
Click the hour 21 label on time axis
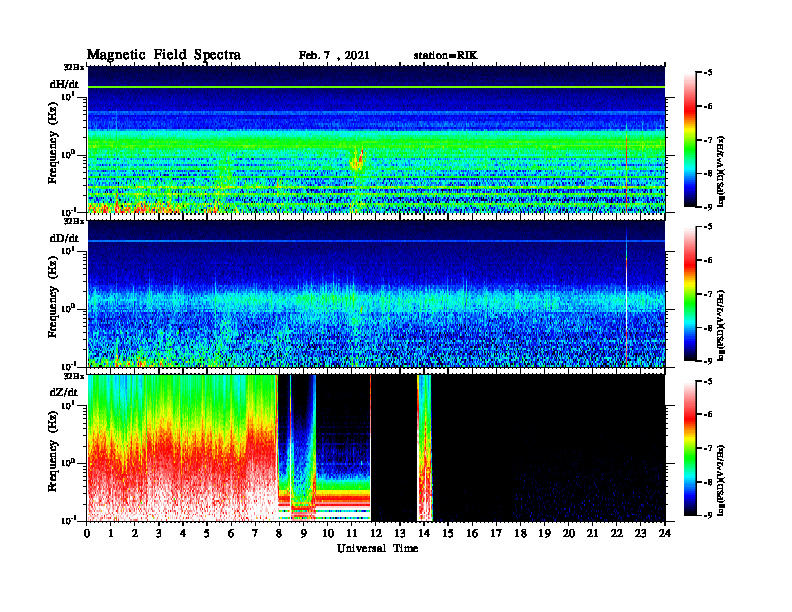(x=592, y=534)
